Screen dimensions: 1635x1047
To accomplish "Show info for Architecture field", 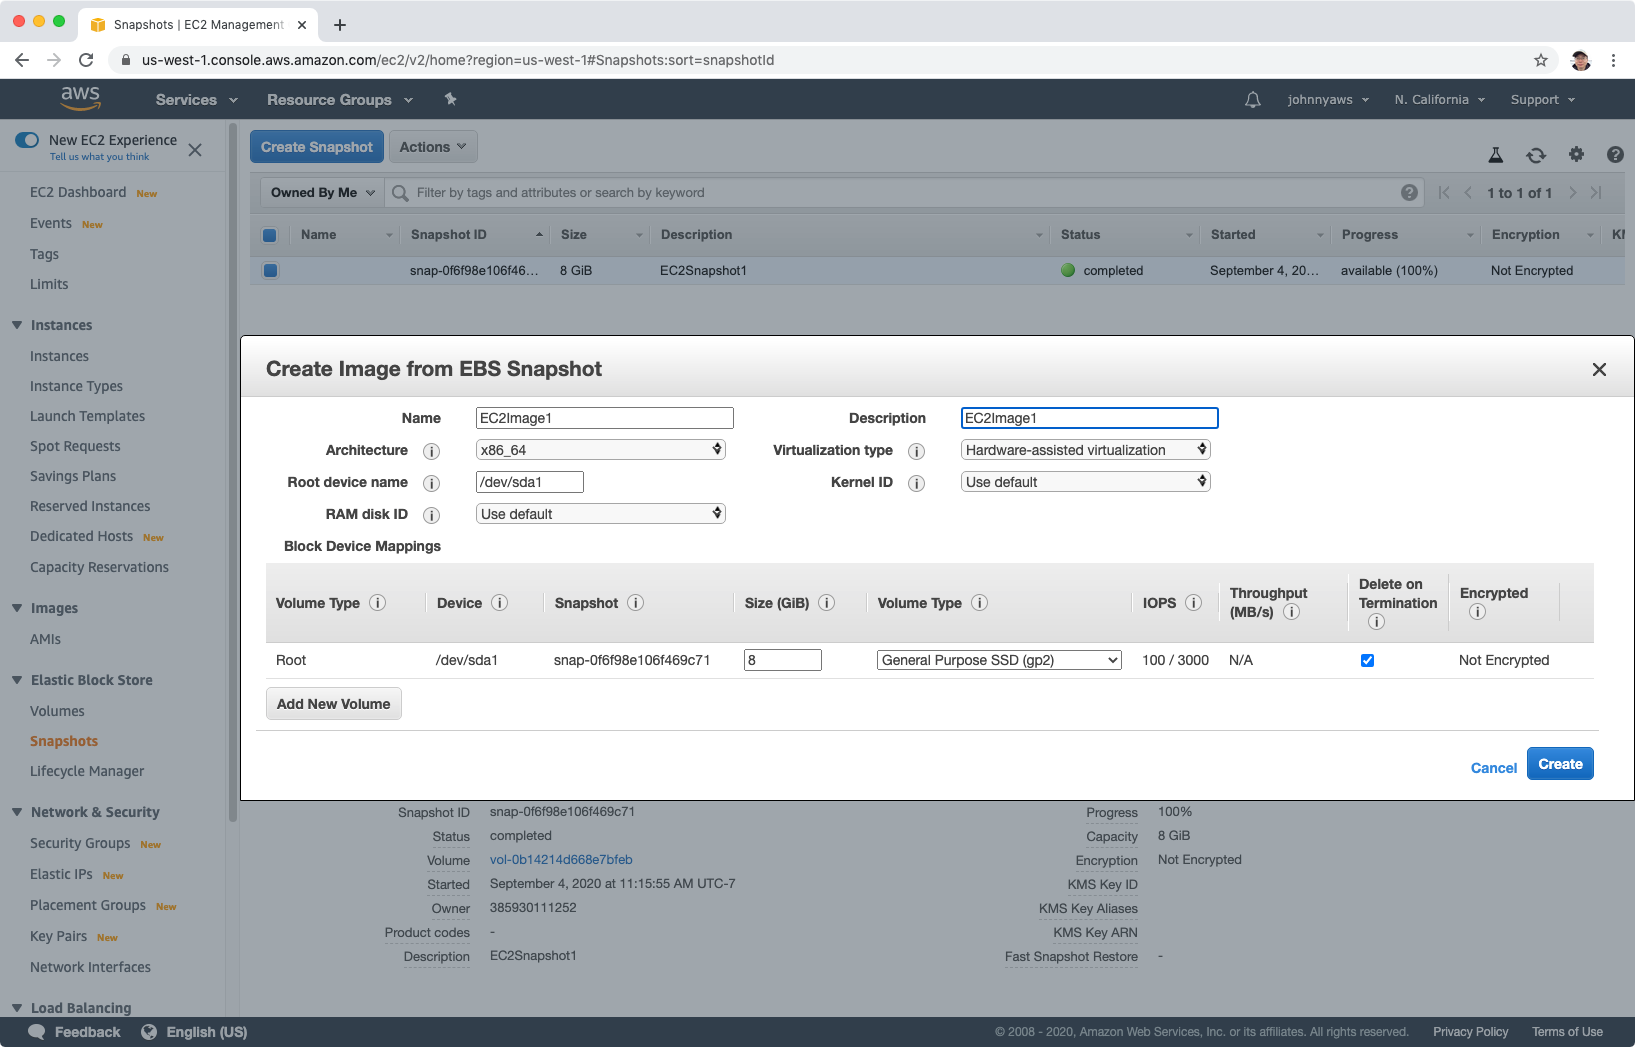I will (x=432, y=451).
